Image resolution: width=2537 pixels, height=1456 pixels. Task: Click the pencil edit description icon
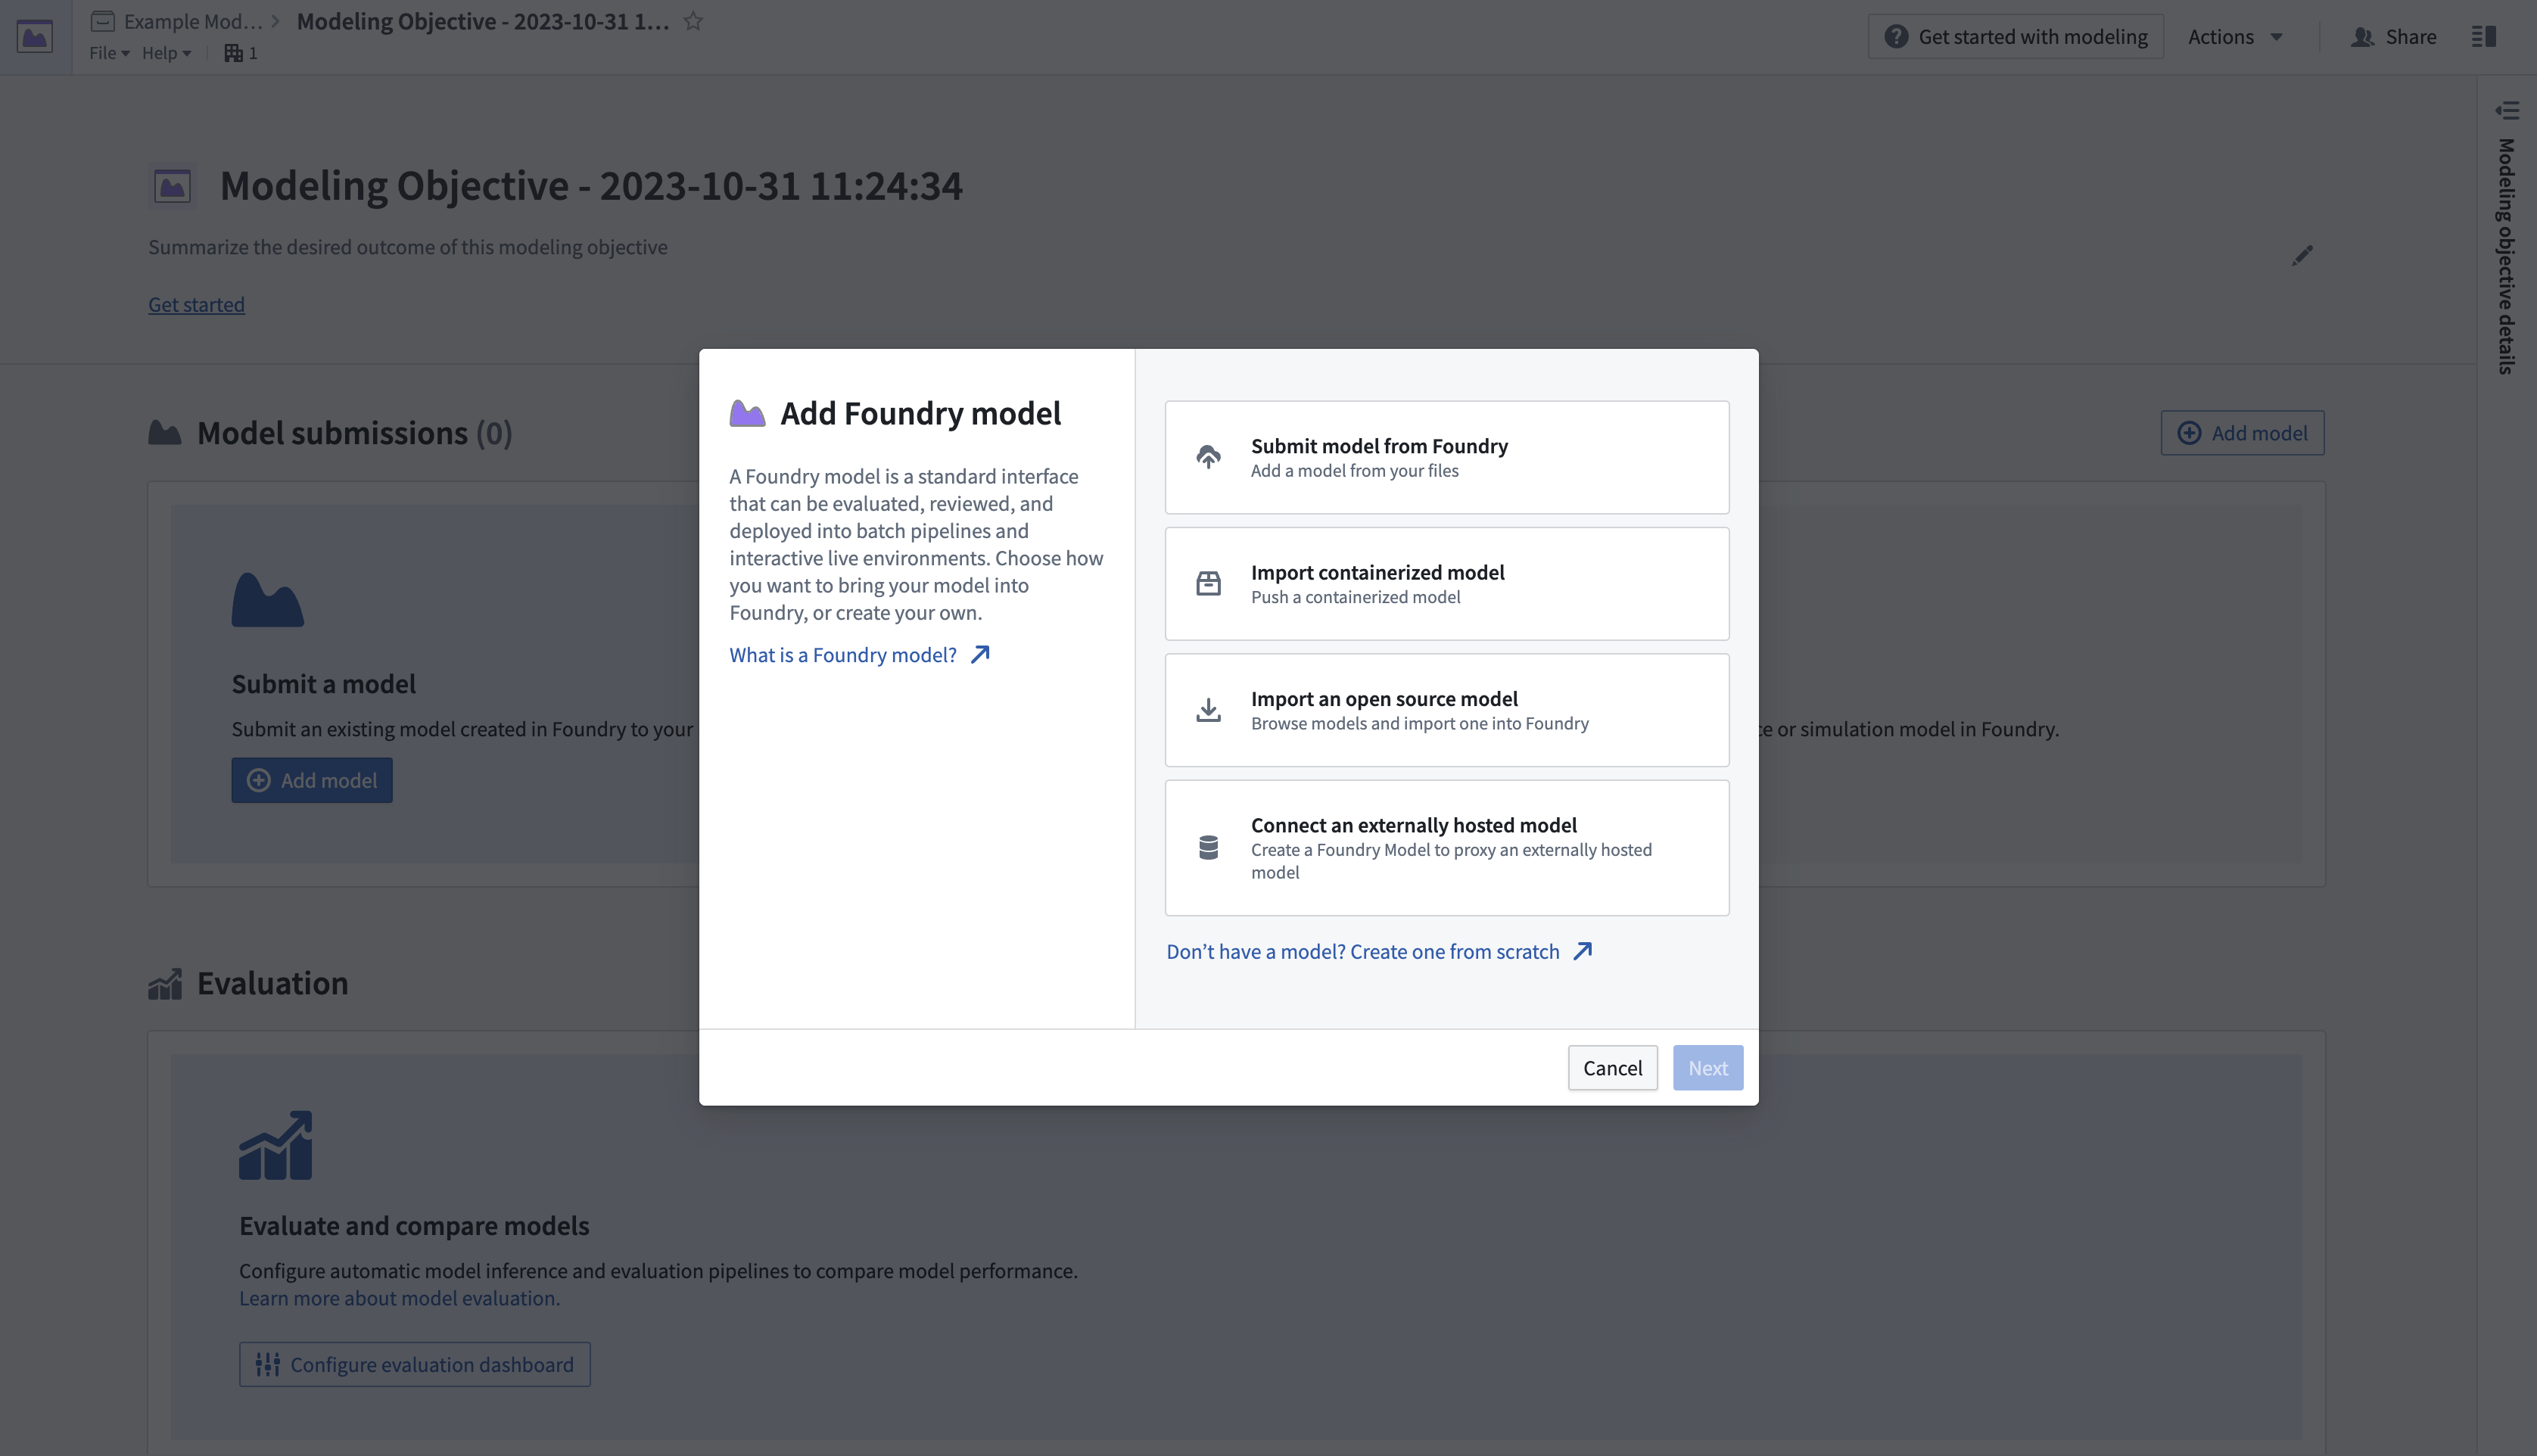[2302, 256]
